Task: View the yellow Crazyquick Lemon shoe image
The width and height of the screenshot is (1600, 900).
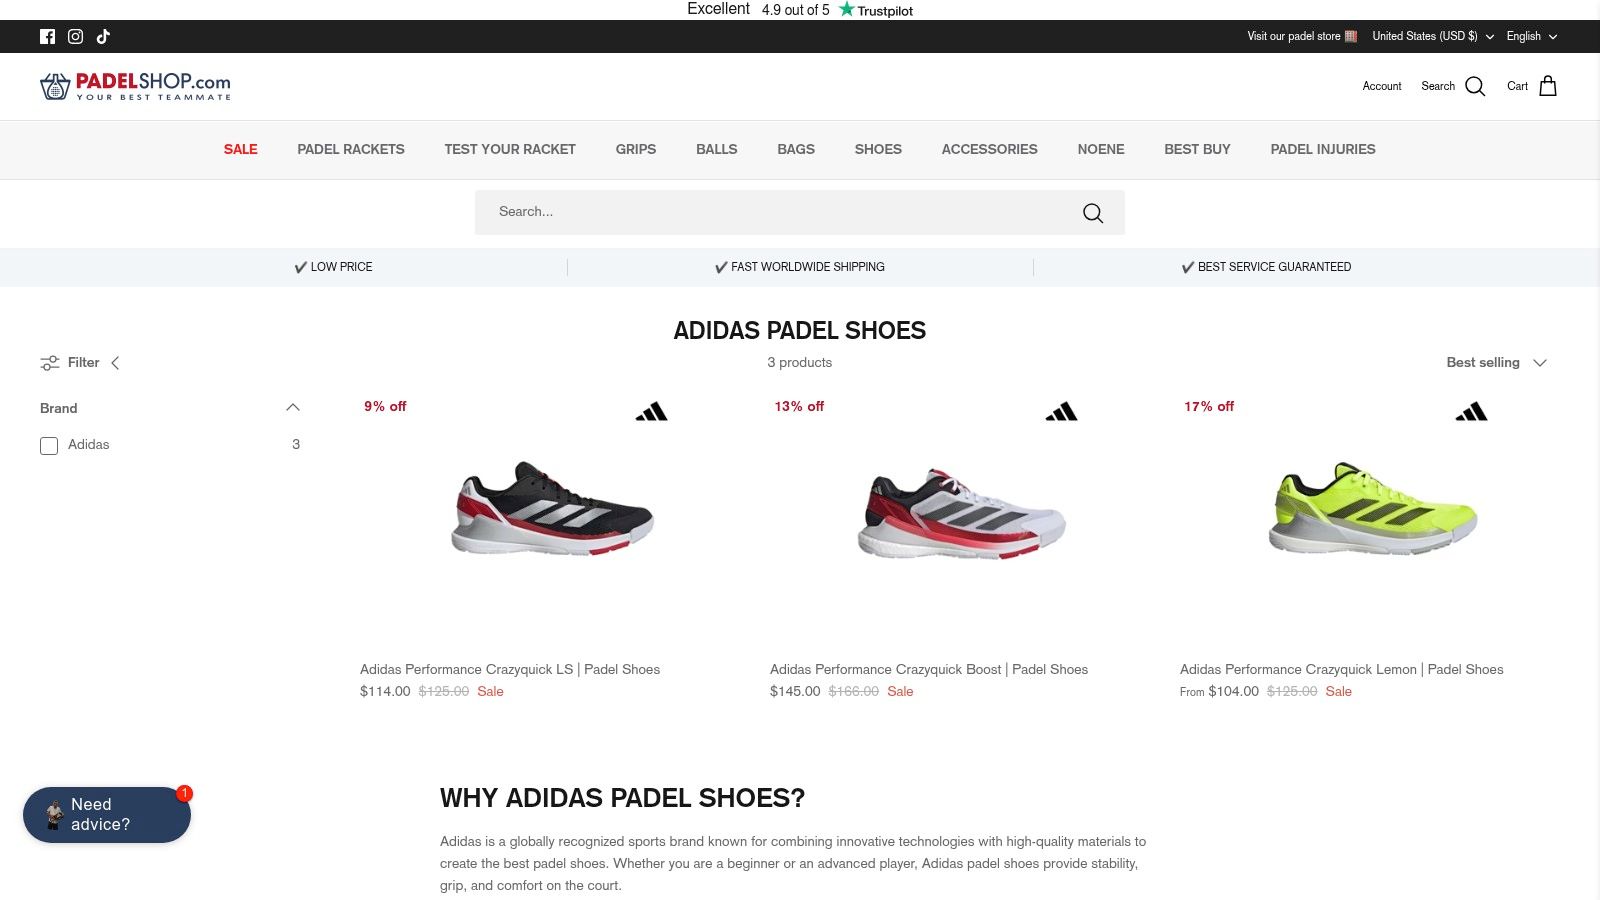Action: pyautogui.click(x=1372, y=510)
